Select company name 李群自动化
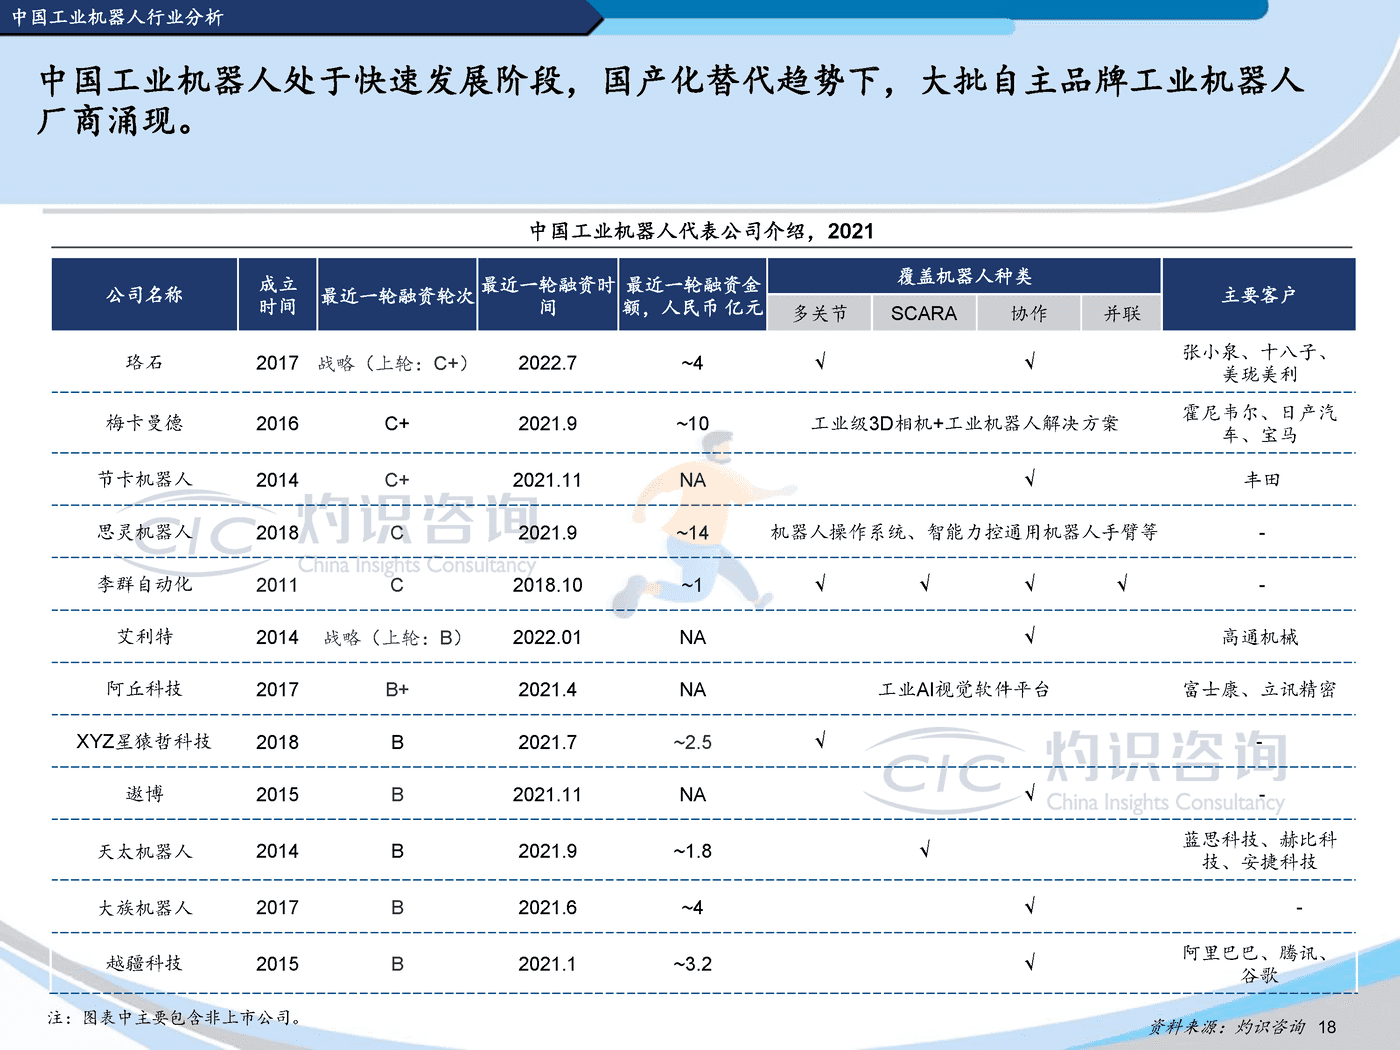The height and width of the screenshot is (1050, 1400). [x=145, y=584]
